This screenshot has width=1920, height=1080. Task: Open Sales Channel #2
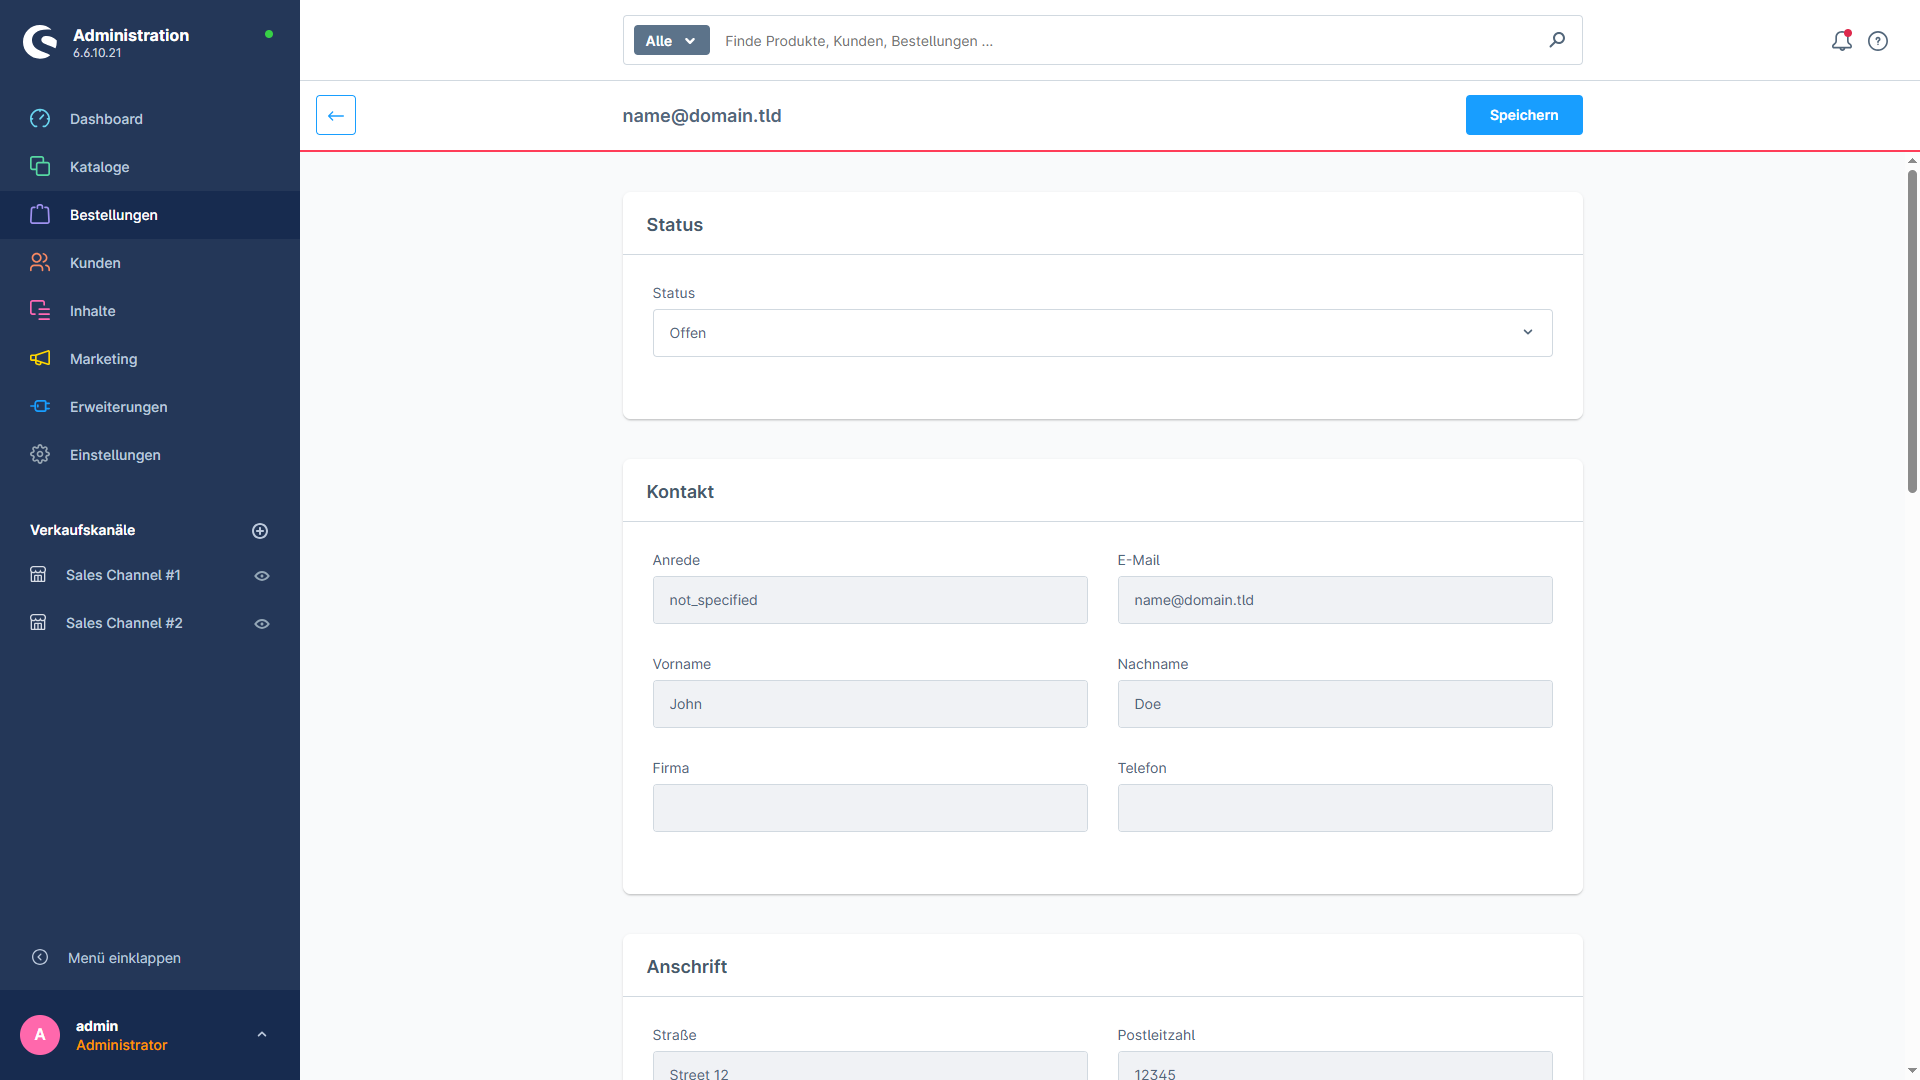point(124,623)
